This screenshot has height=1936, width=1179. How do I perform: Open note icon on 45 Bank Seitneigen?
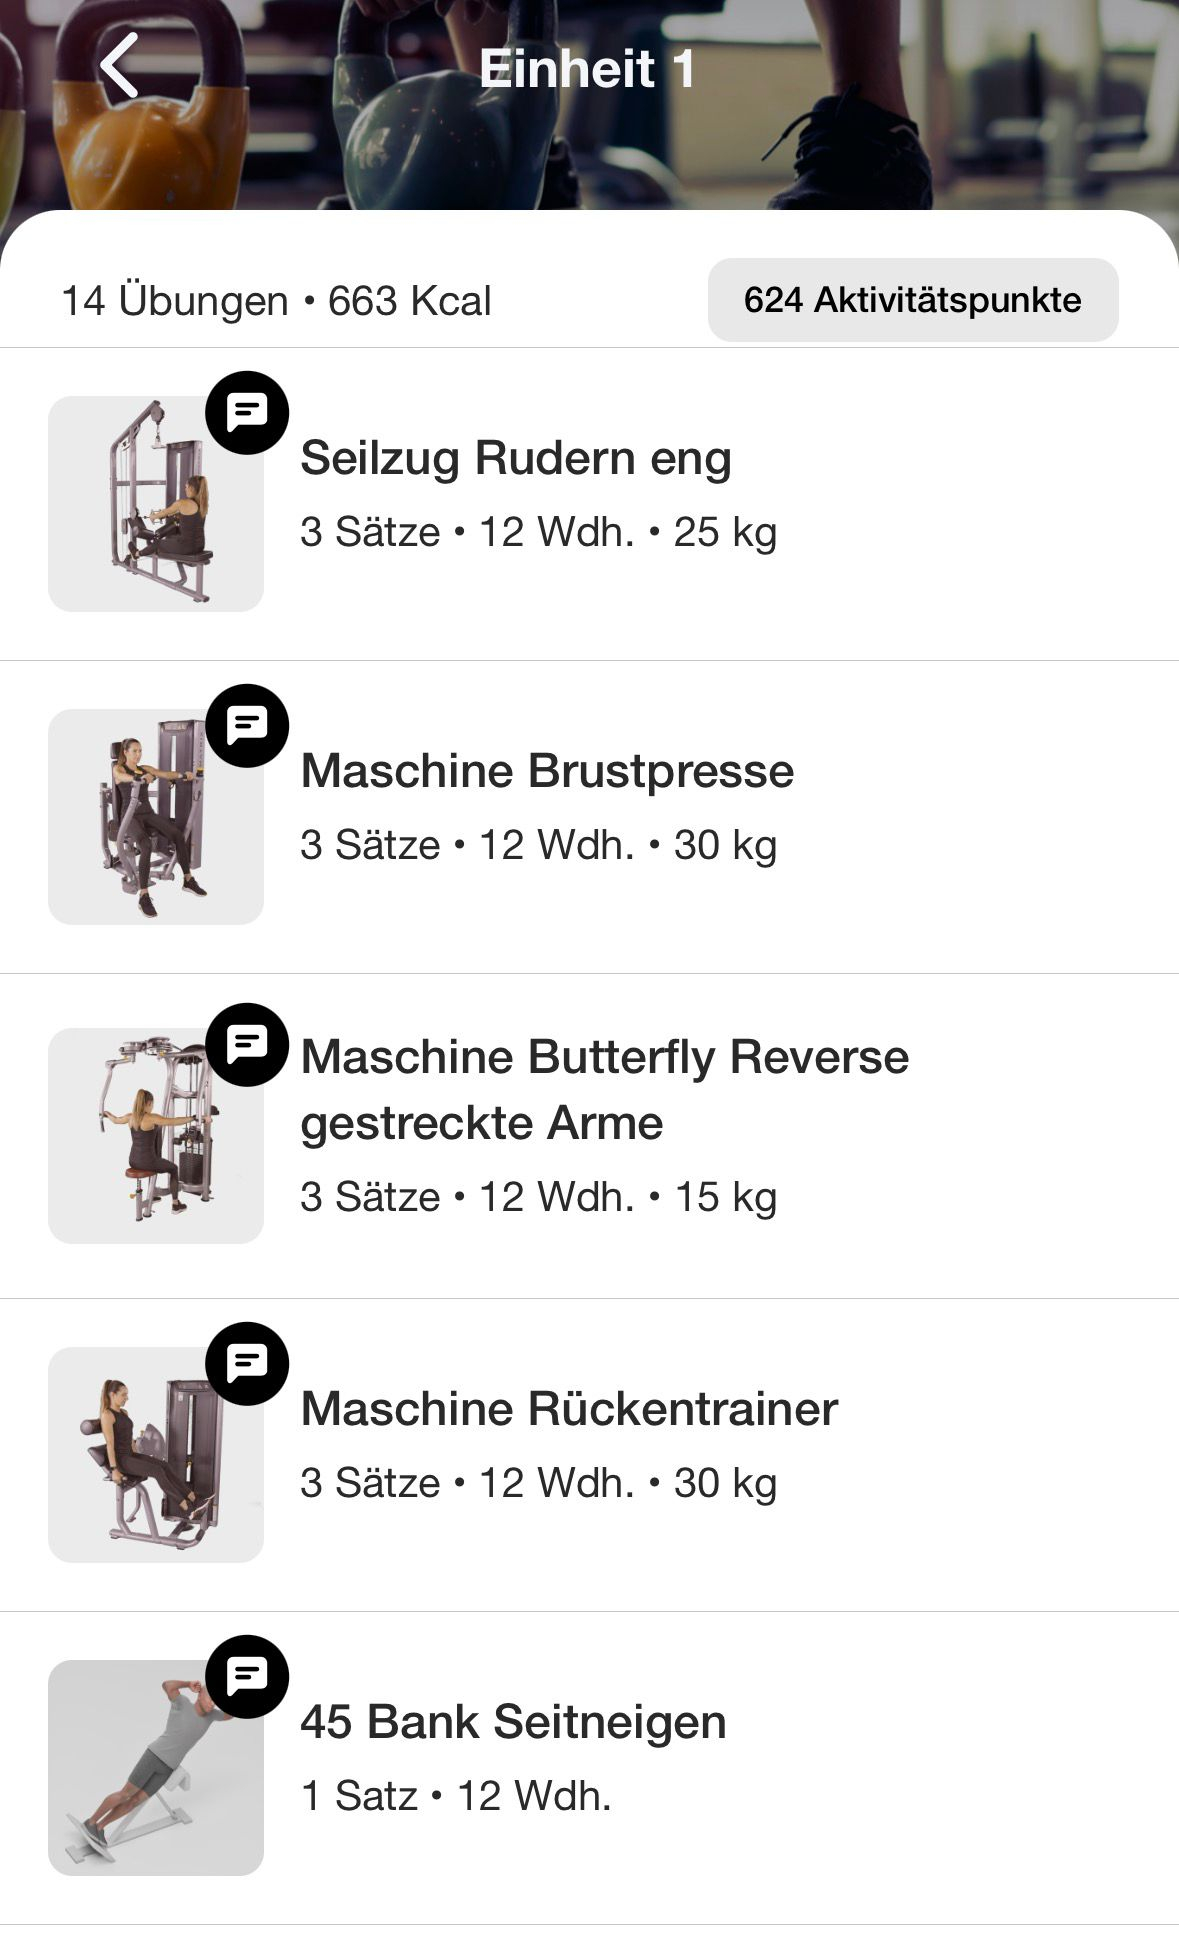[x=247, y=1676]
